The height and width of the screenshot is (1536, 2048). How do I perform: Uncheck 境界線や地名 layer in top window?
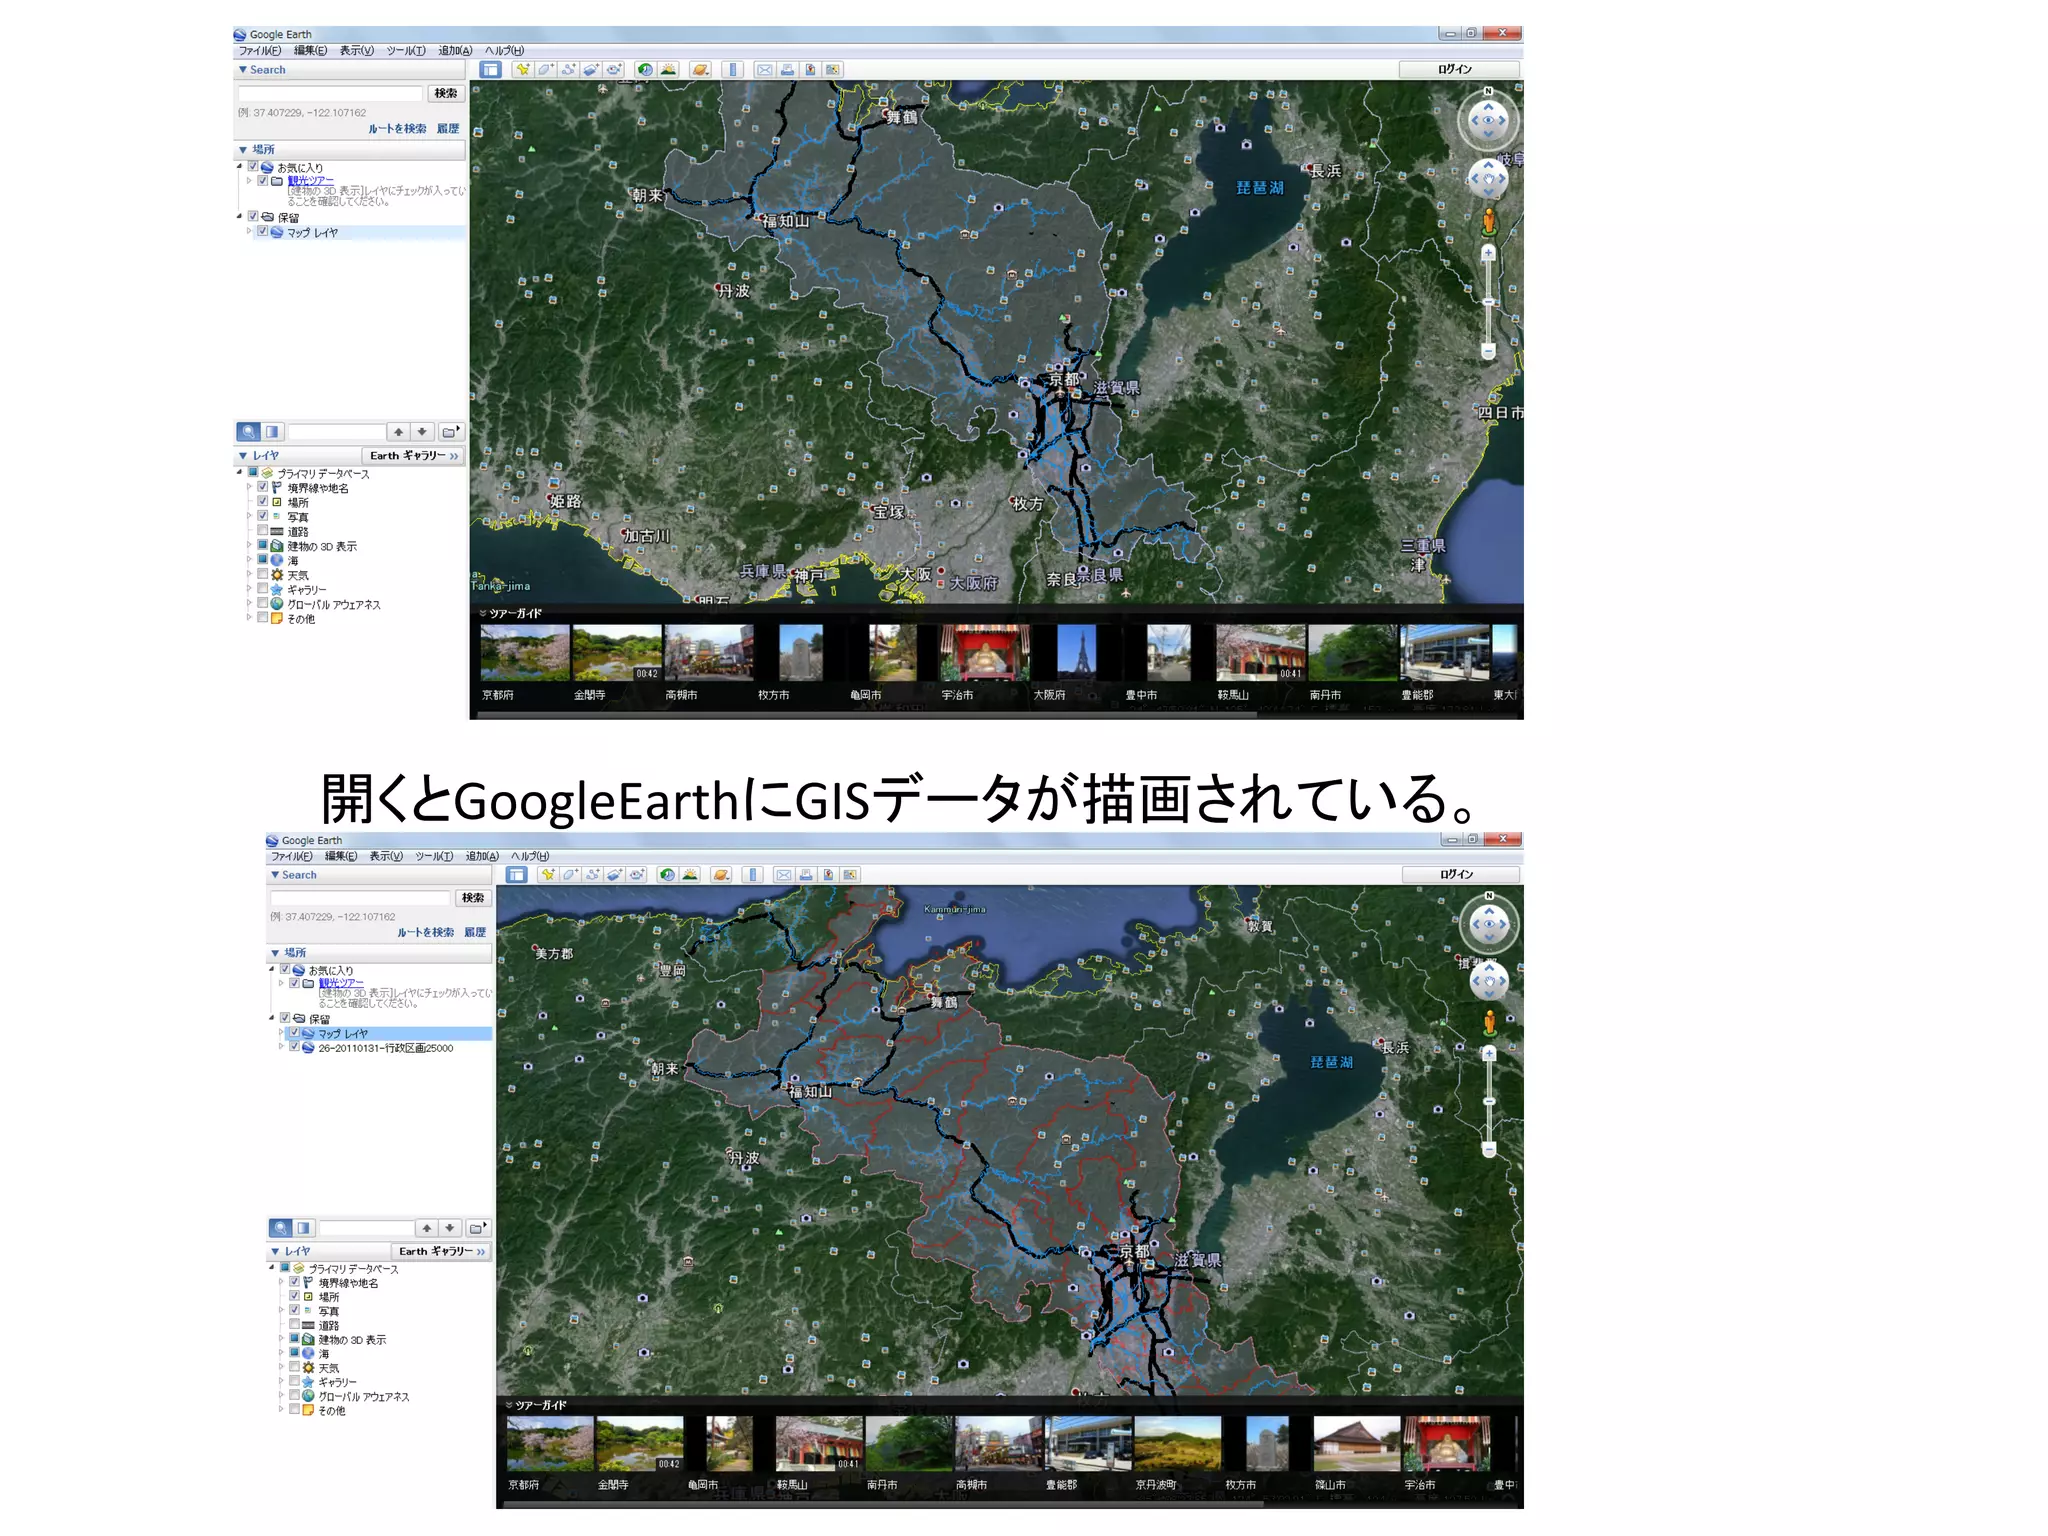coord(263,487)
